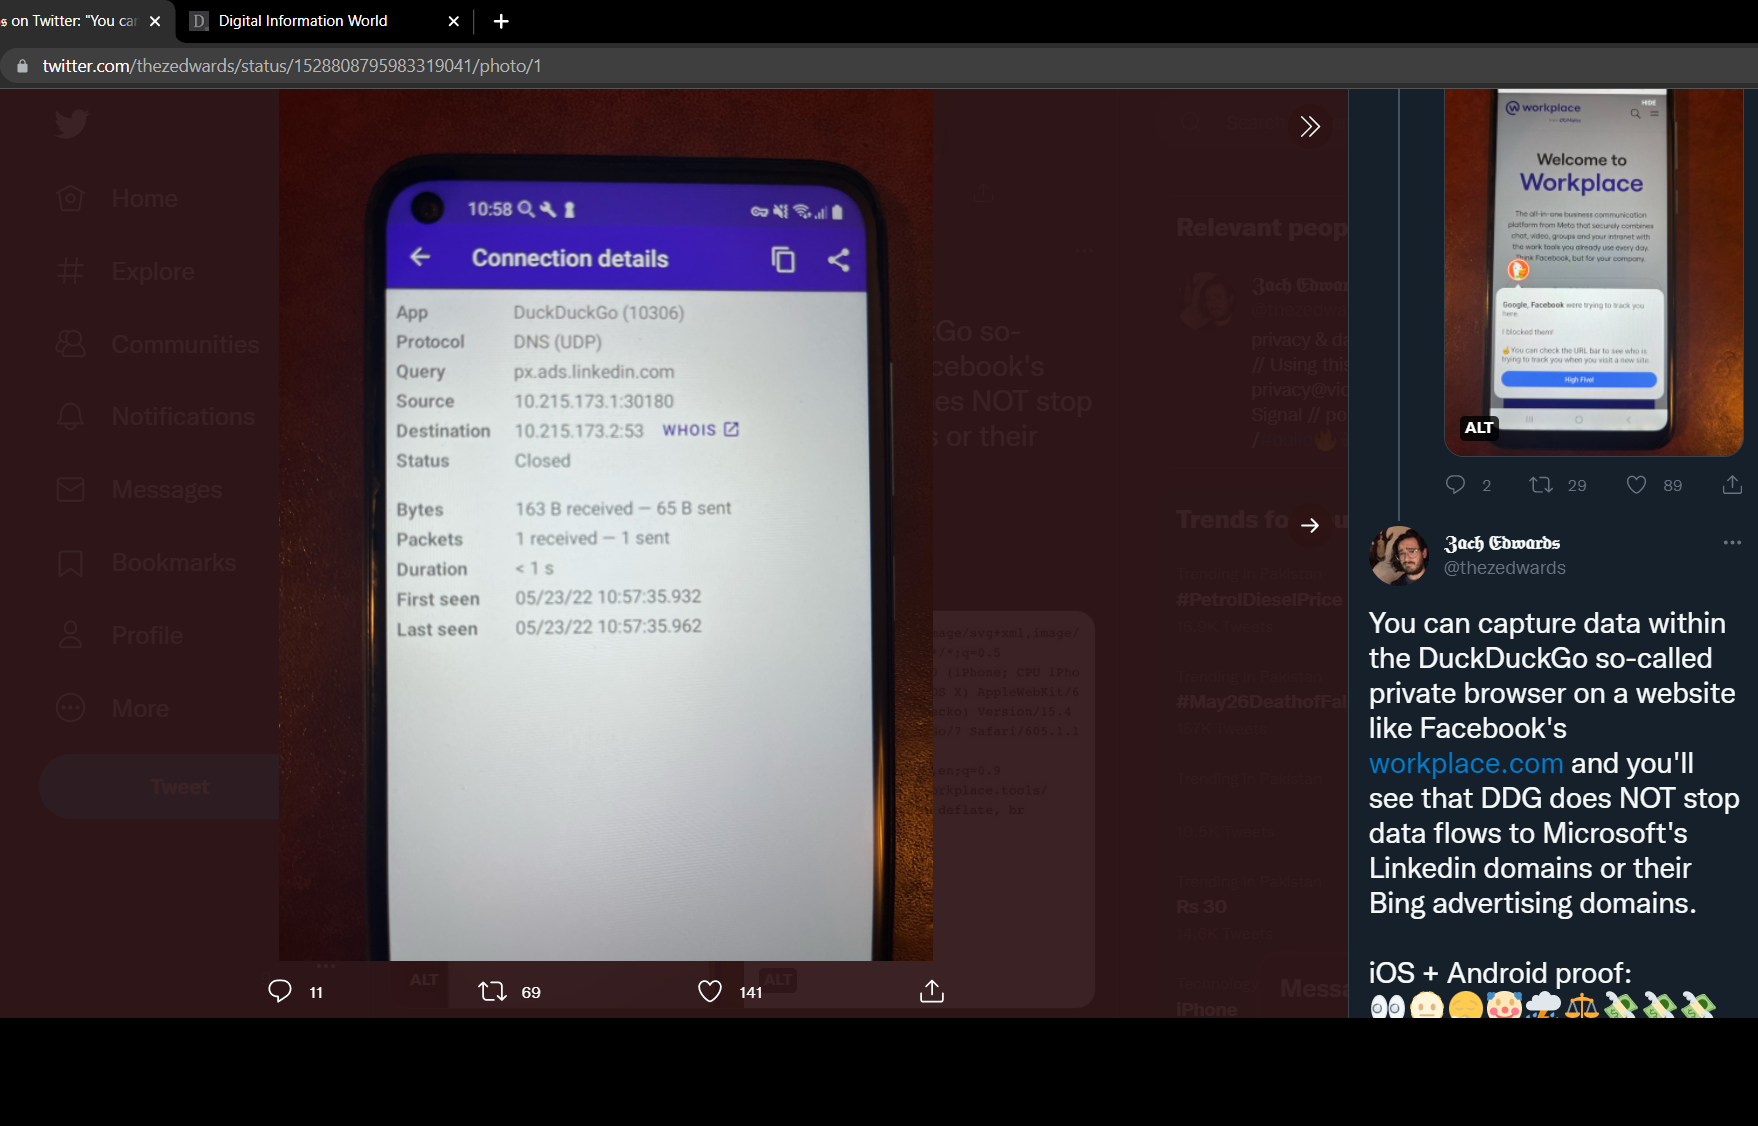Click the Explore hashtag icon
Viewport: 1758px width, 1126px height.
click(x=71, y=271)
